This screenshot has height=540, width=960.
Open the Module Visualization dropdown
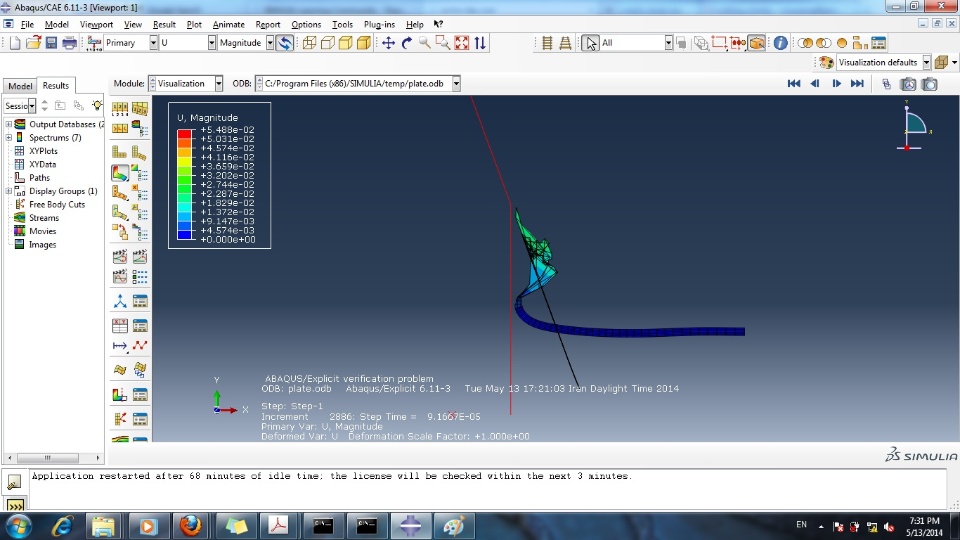pos(219,84)
